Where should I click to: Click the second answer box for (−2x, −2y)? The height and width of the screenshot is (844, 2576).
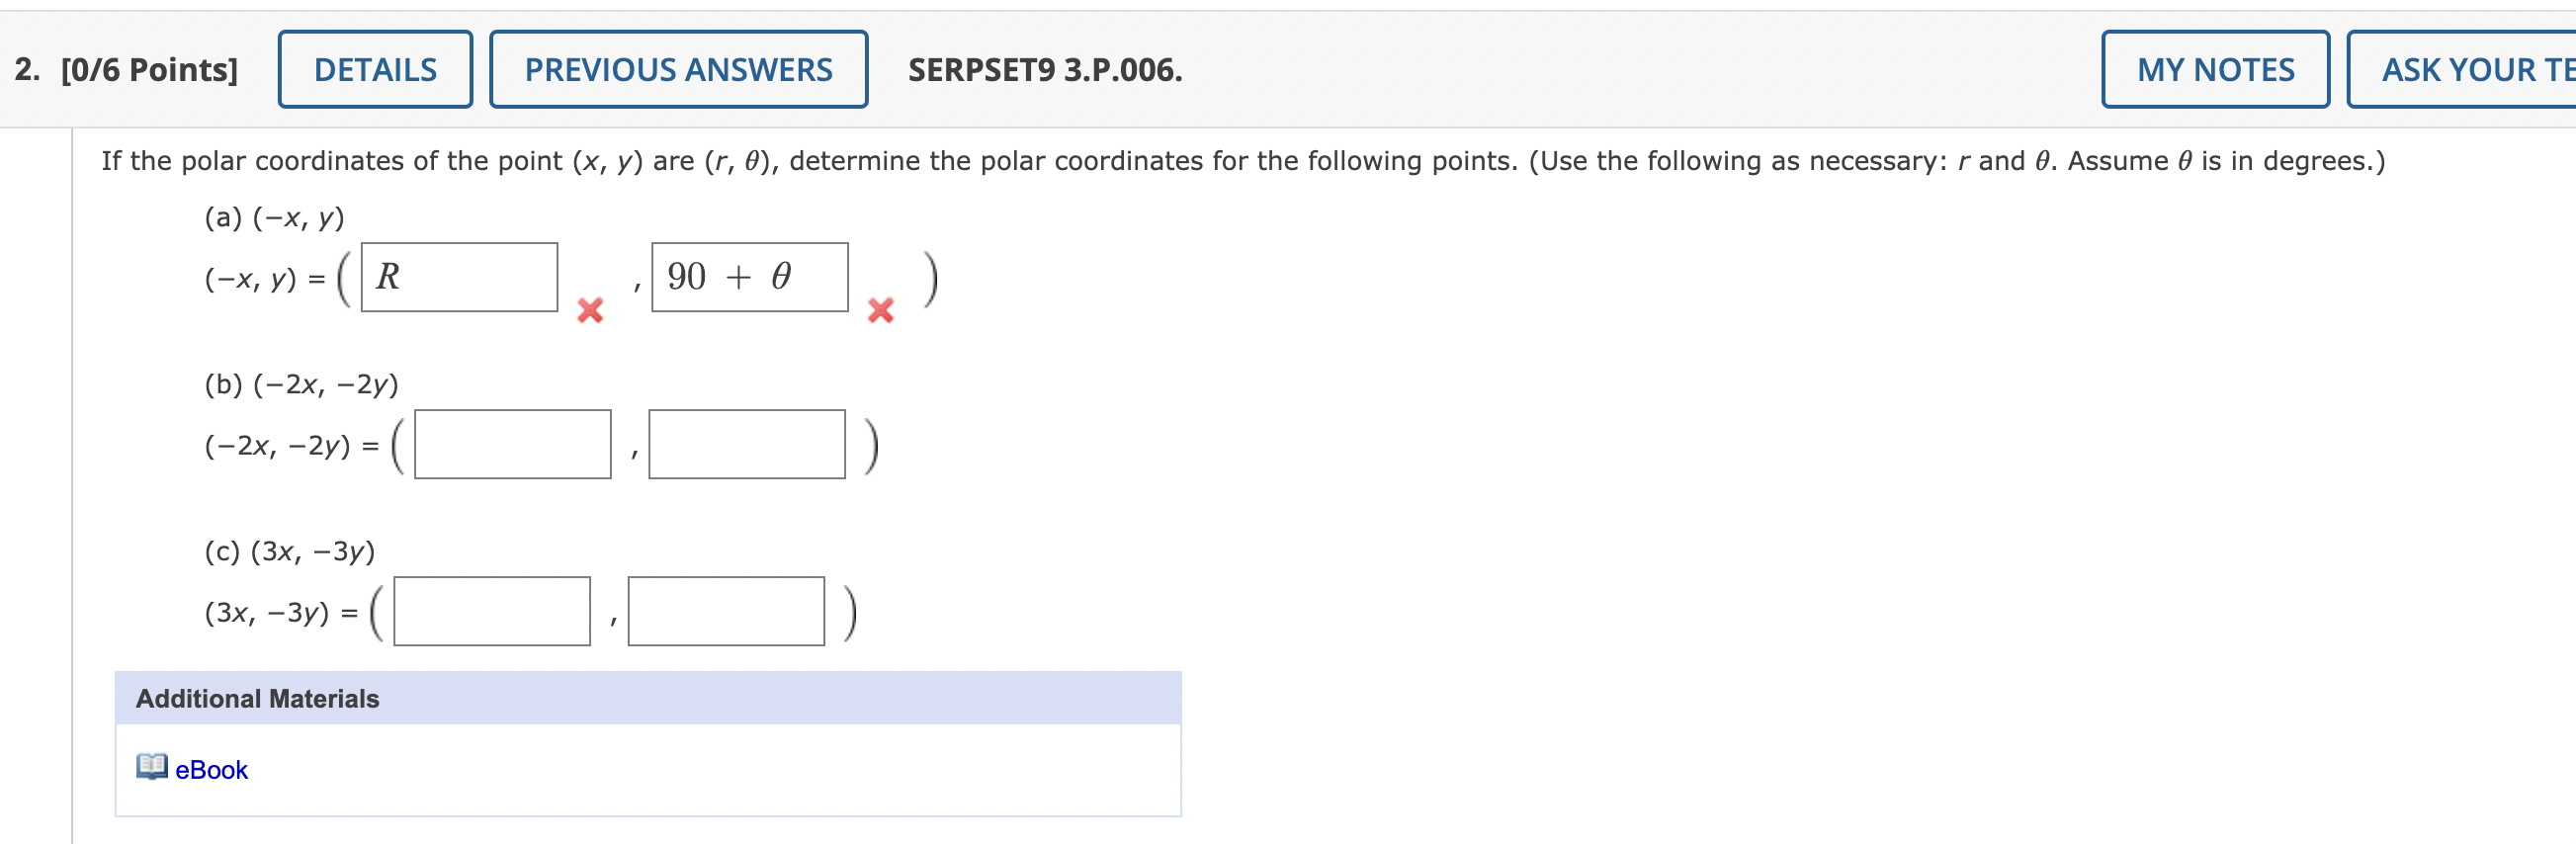click(746, 444)
